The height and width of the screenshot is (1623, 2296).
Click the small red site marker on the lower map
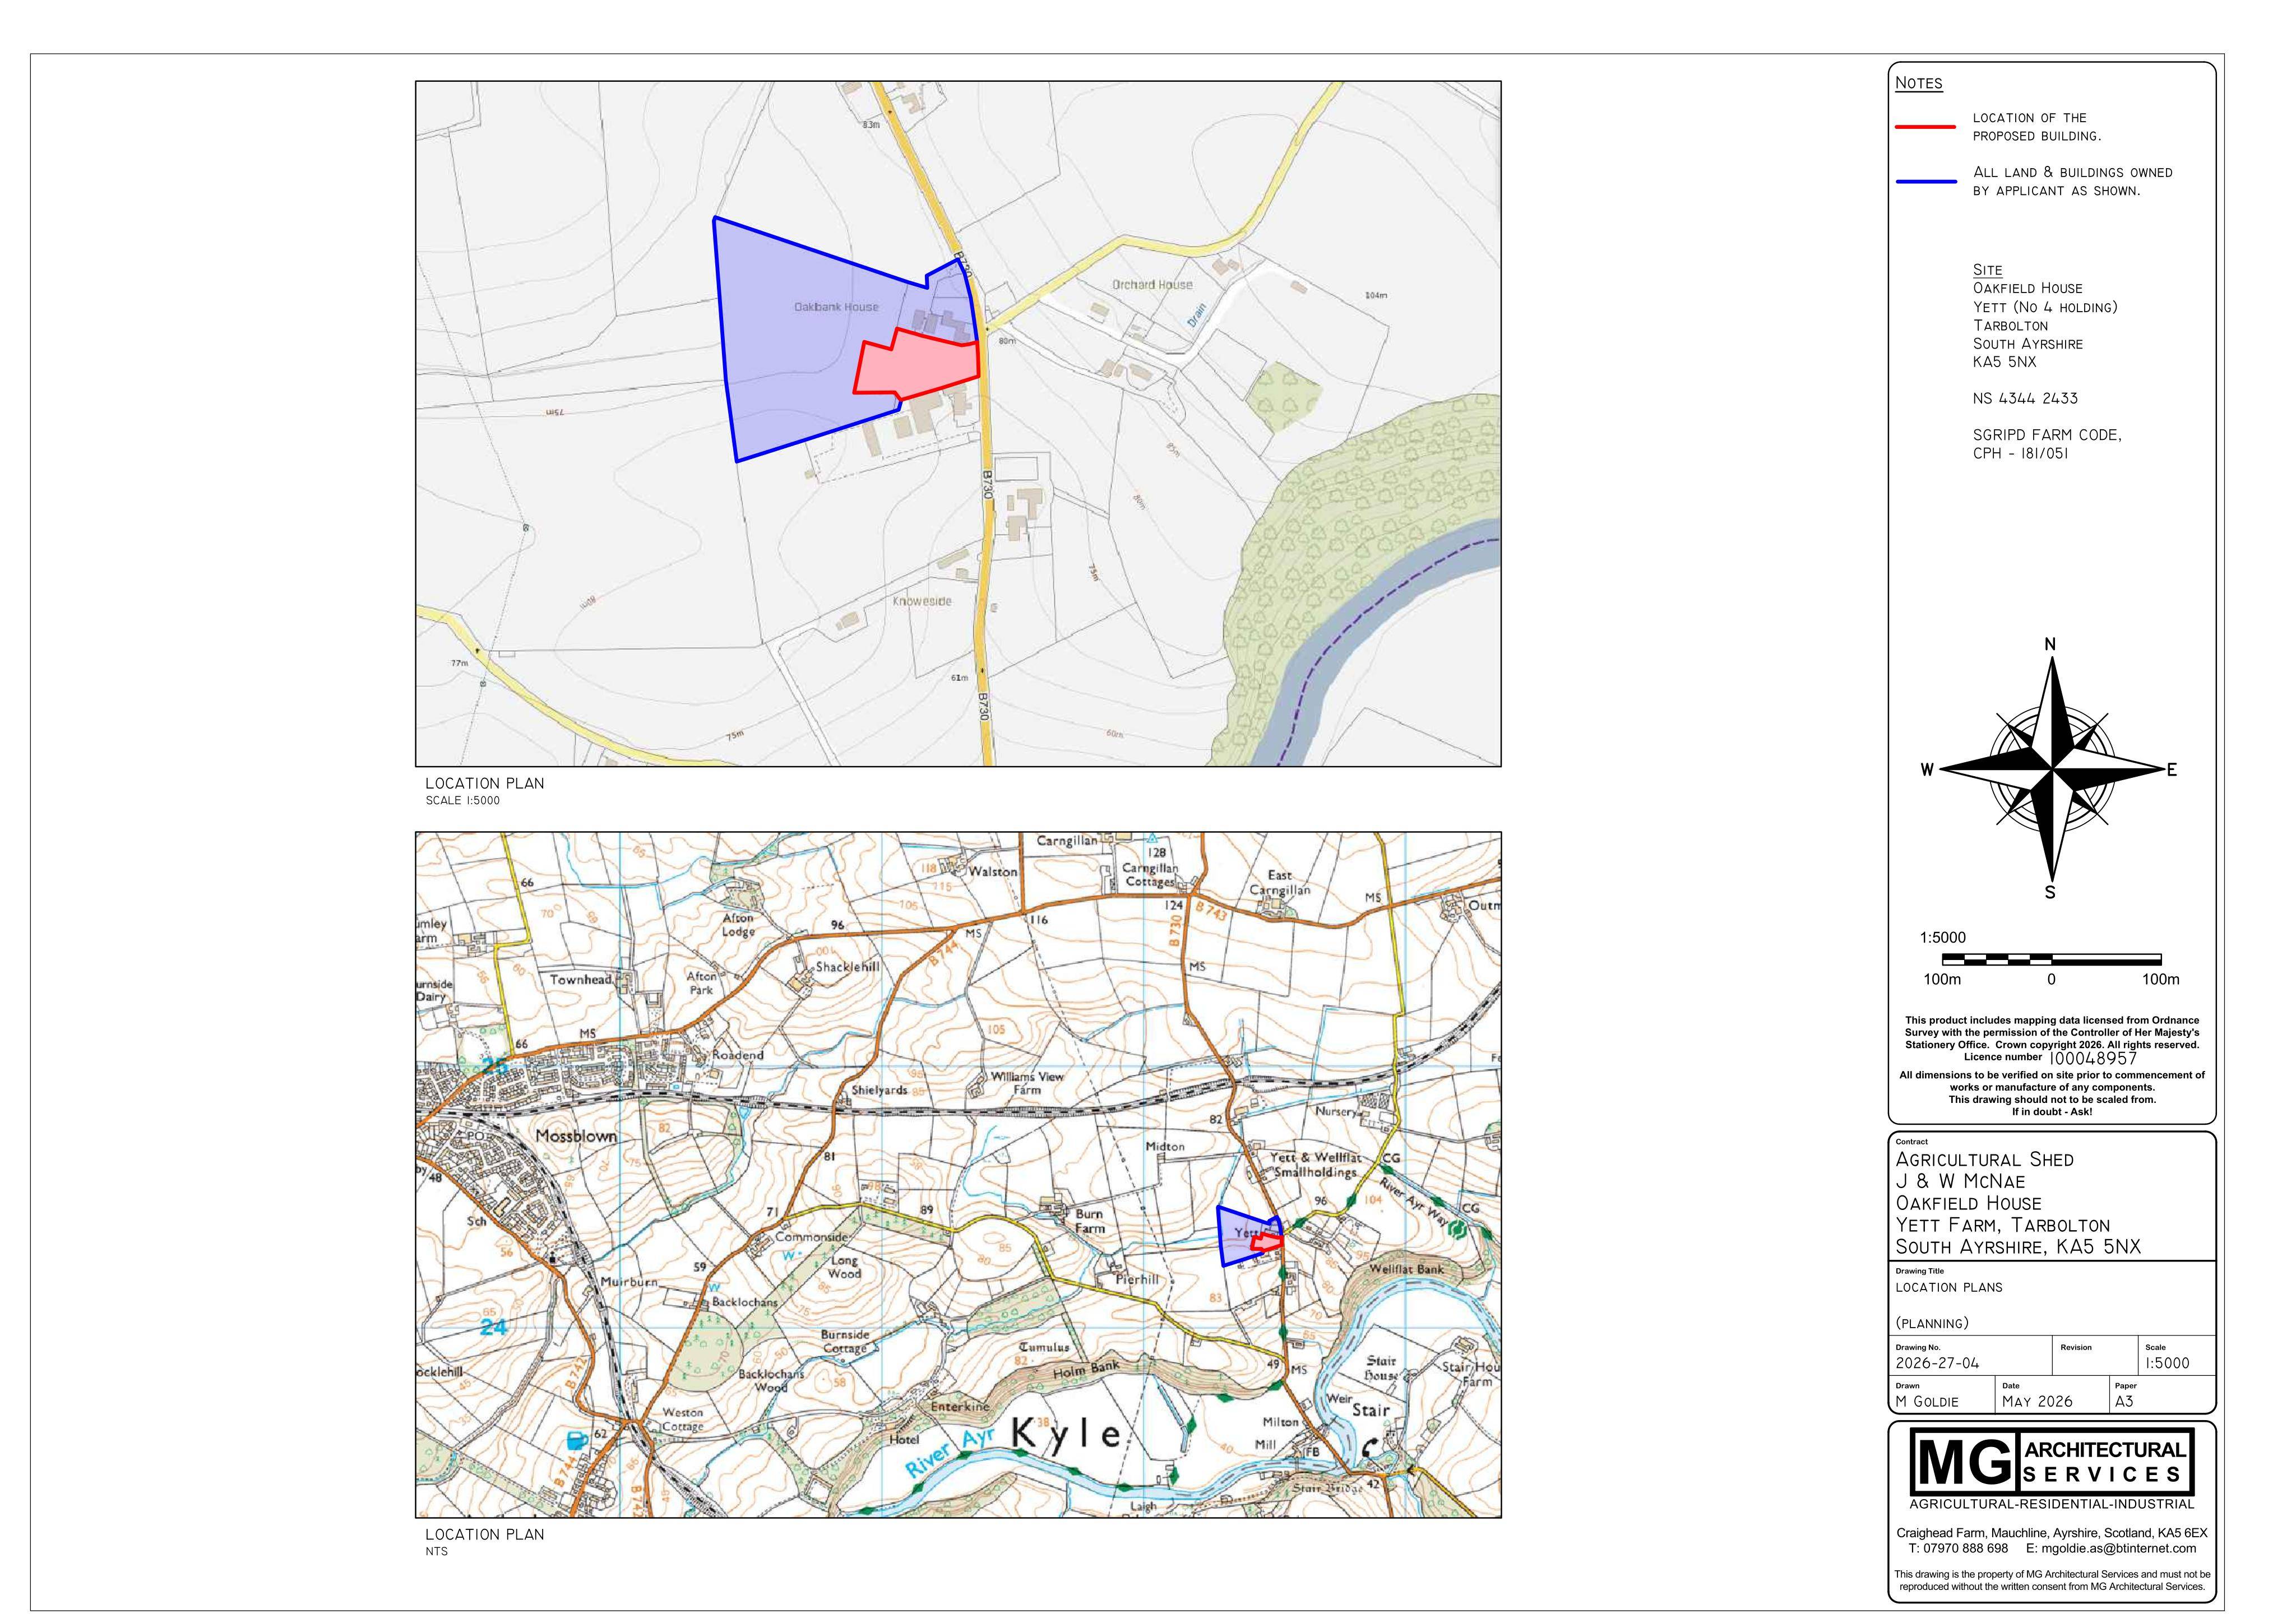tap(1267, 1242)
